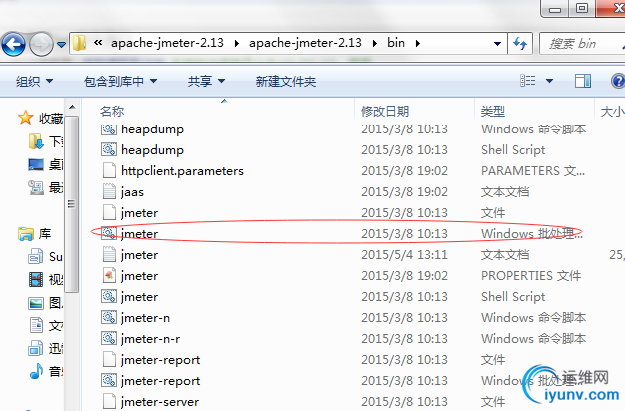Click the PARAMETERS type cell
The image size is (625, 411).
(533, 171)
